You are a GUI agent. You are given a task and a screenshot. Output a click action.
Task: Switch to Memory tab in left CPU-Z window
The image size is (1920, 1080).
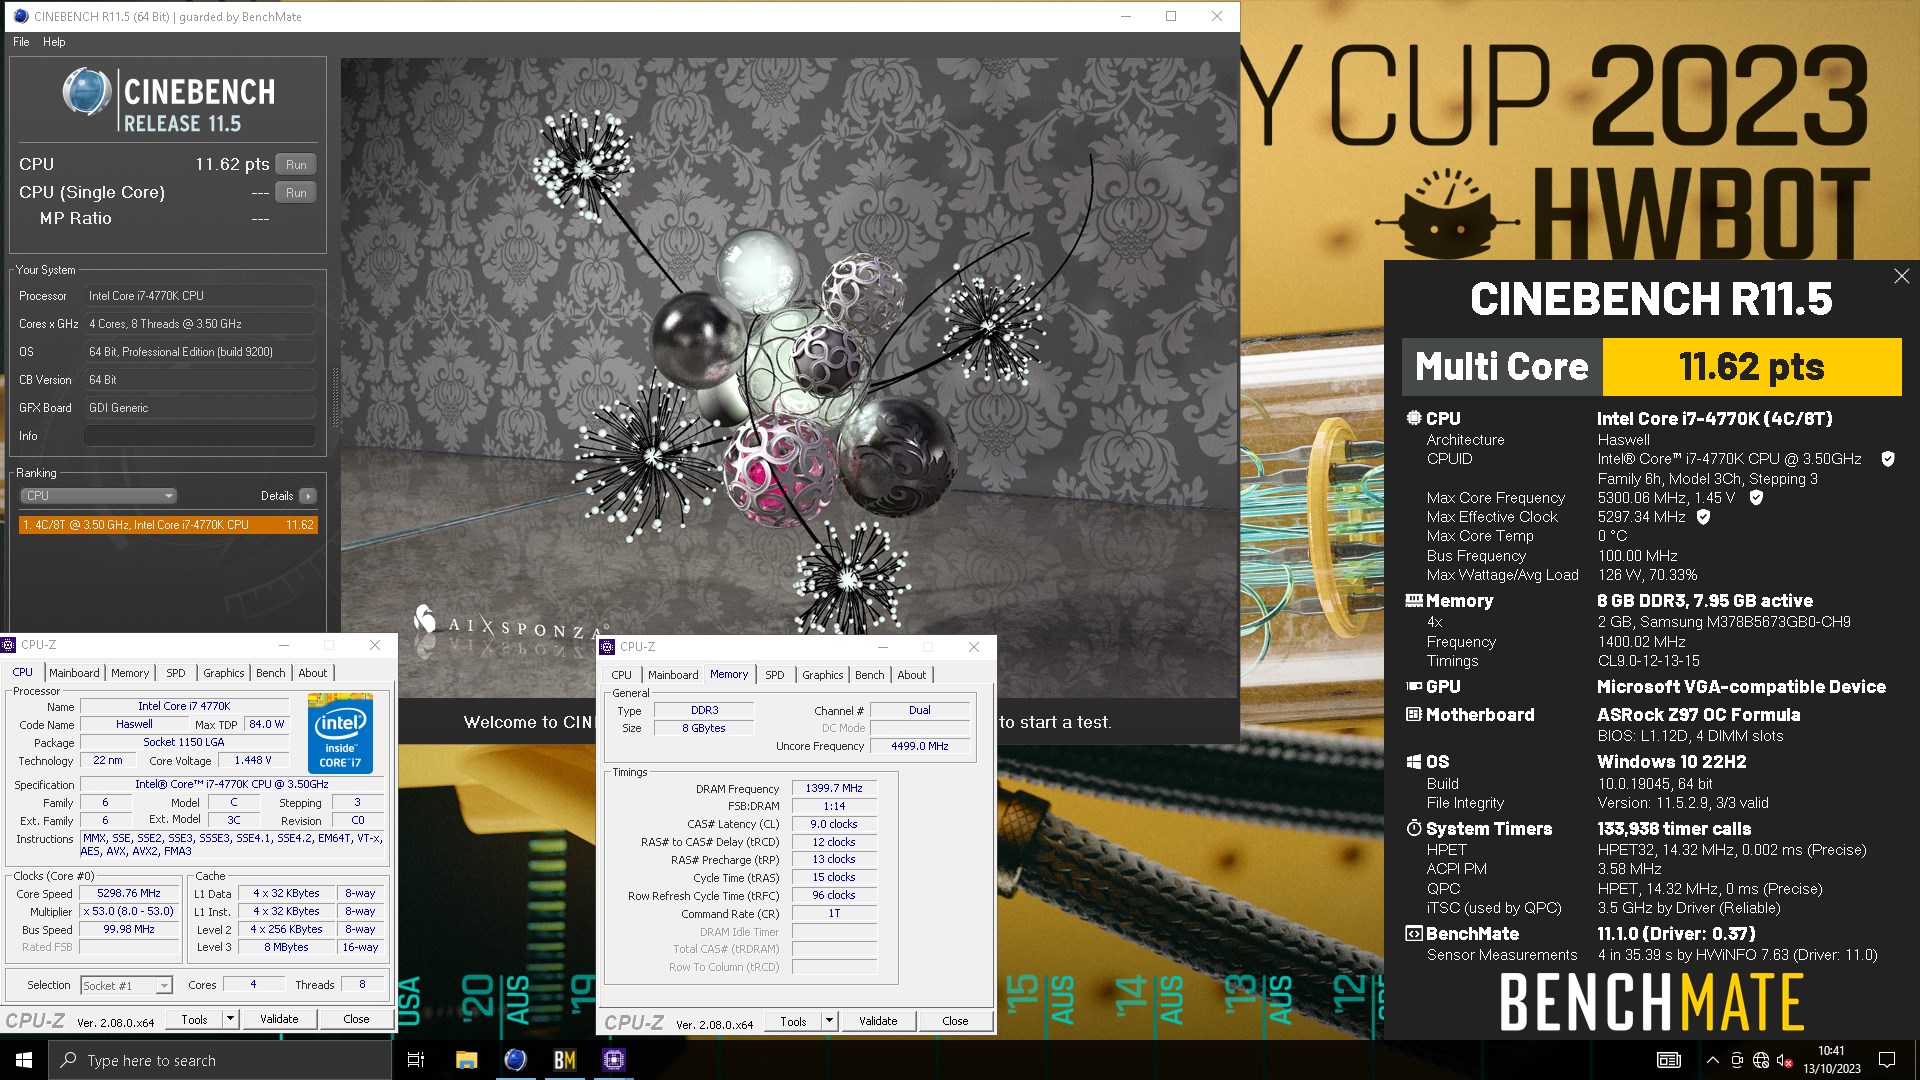pos(130,673)
